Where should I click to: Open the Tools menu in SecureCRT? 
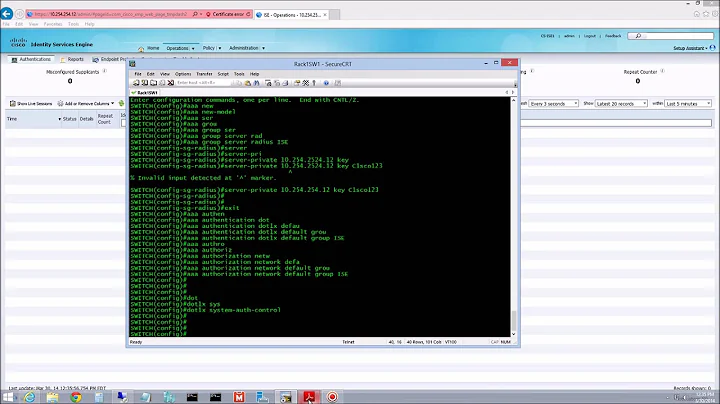239,74
